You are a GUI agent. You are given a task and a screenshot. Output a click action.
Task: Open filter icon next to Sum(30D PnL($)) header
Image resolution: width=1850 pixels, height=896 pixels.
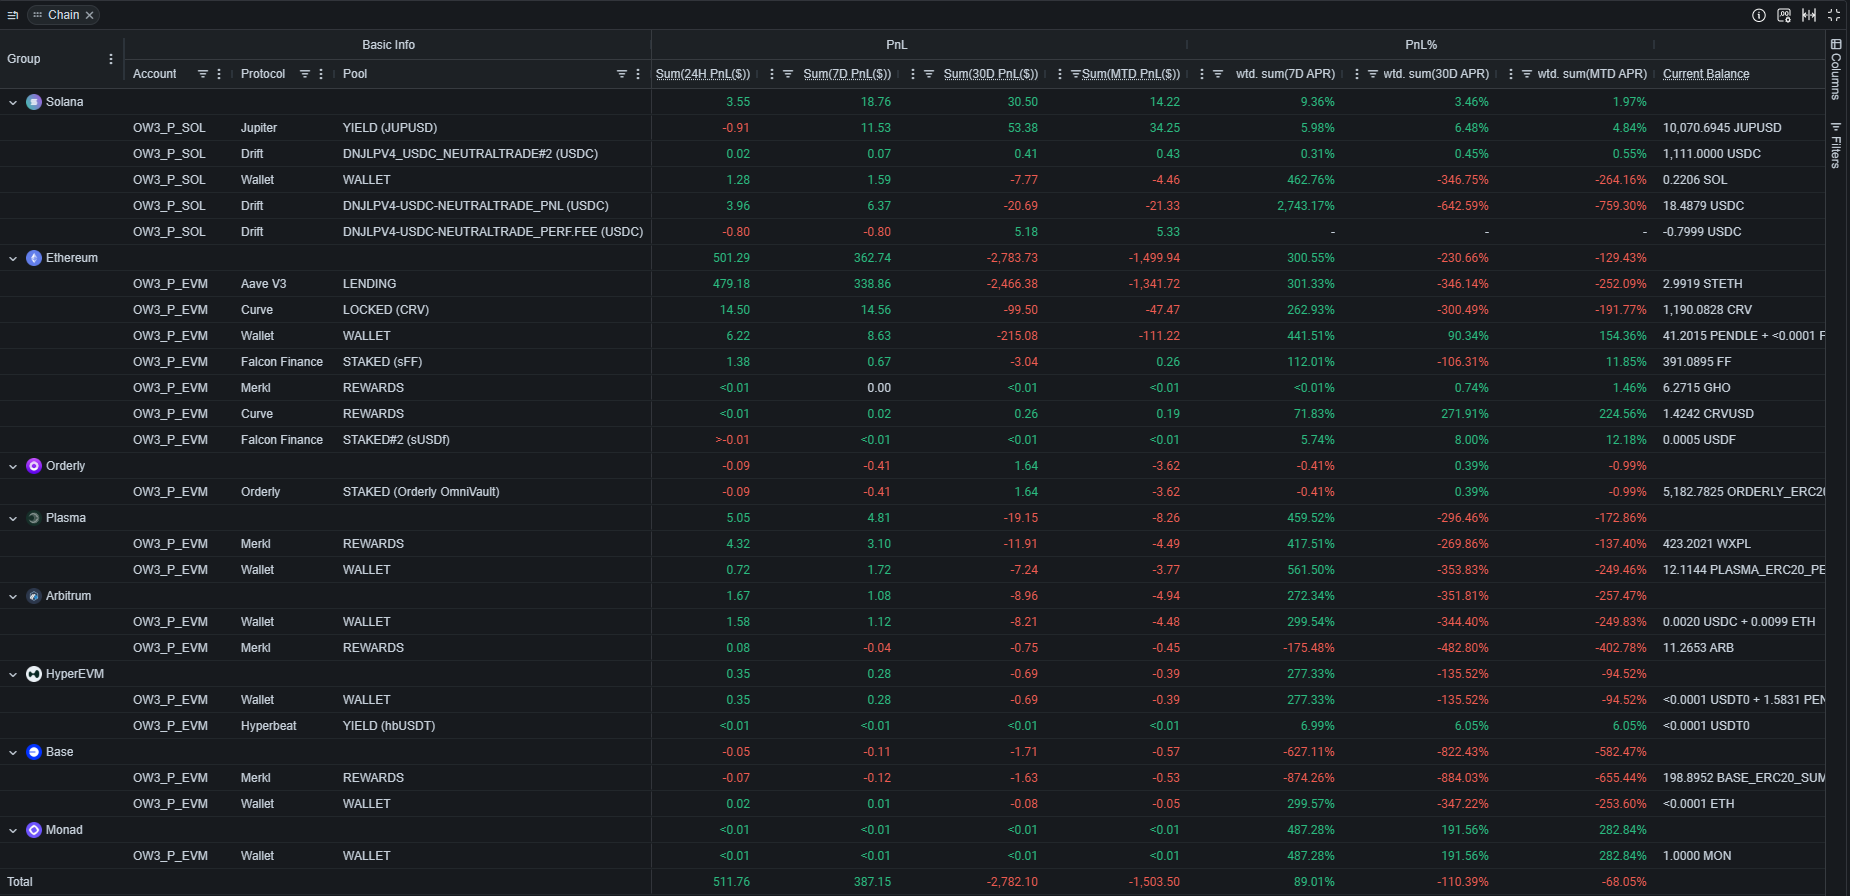929,74
